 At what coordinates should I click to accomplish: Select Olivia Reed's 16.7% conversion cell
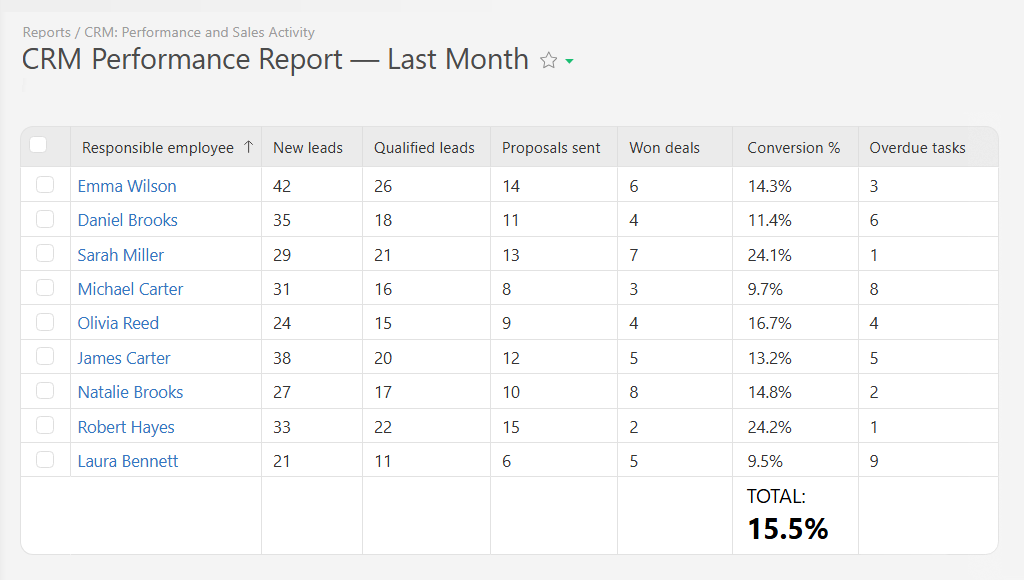(795, 323)
